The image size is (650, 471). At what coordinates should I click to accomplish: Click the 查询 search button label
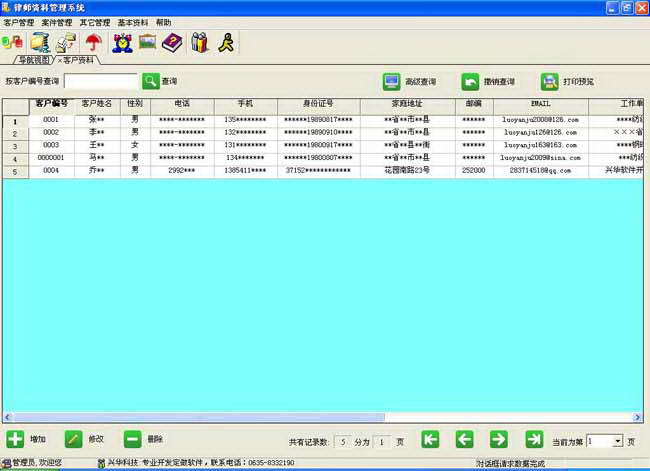169,81
